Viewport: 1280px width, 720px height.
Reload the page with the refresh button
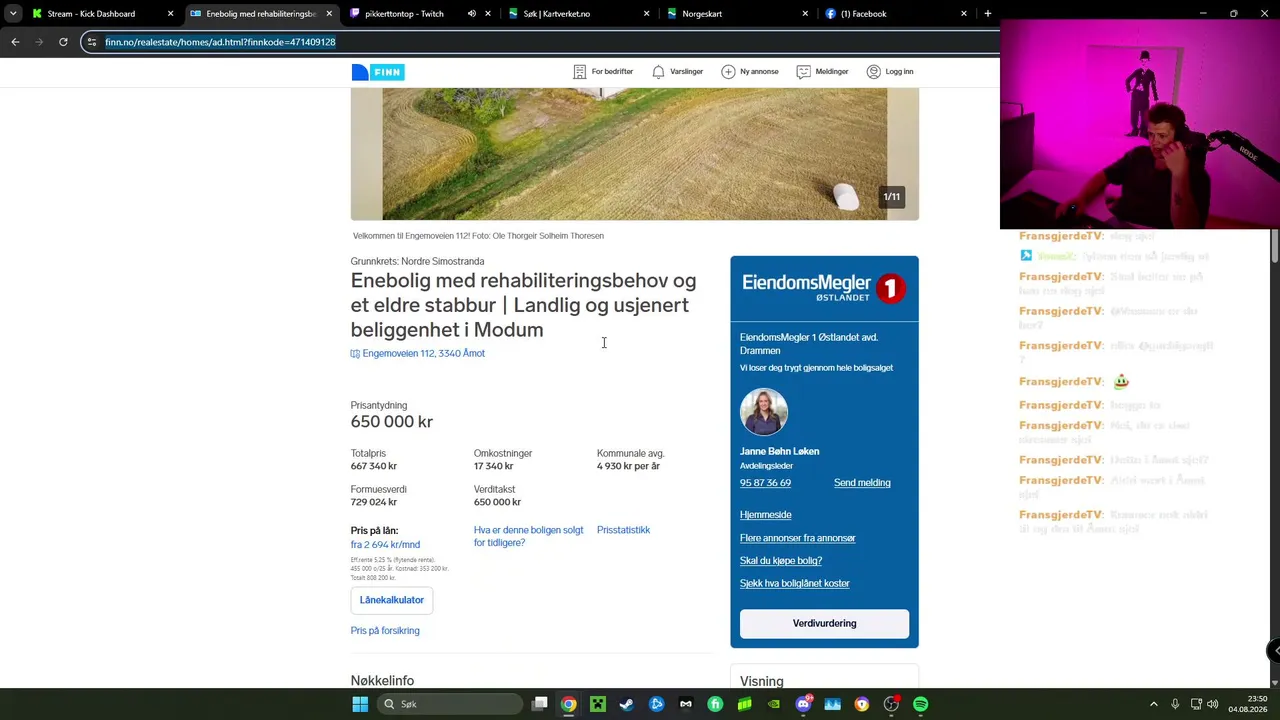[63, 42]
